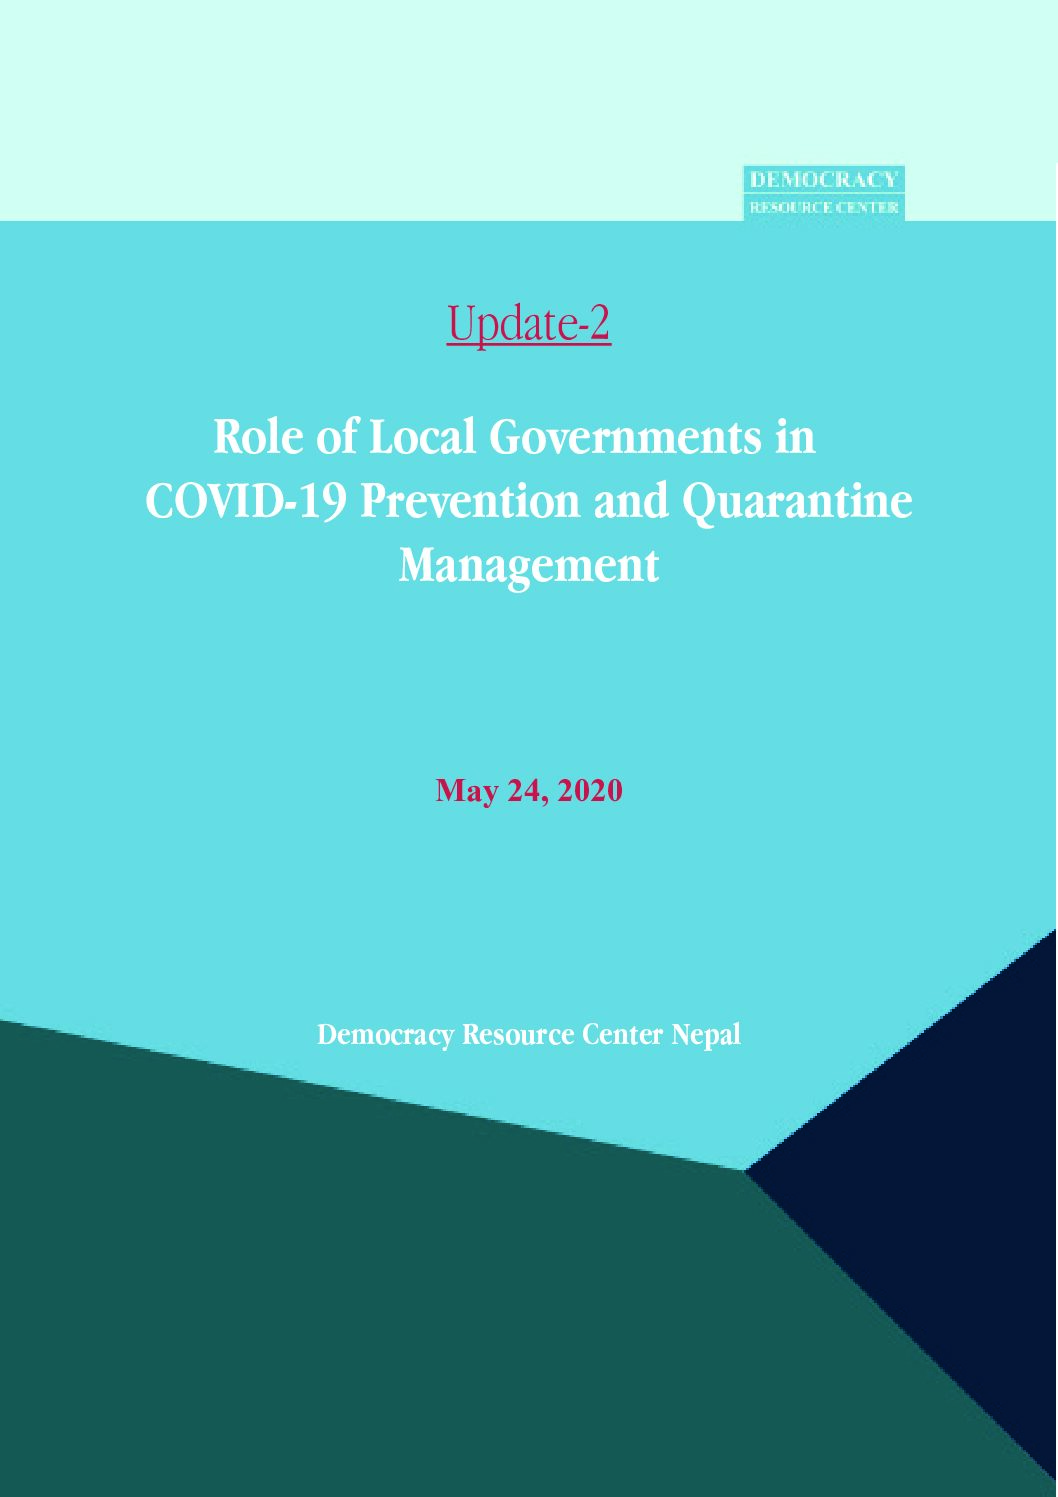This screenshot has width=1058, height=1497.
Task: Click the line "COVID-19 Prevention and Quarantine"
Action: point(528,501)
